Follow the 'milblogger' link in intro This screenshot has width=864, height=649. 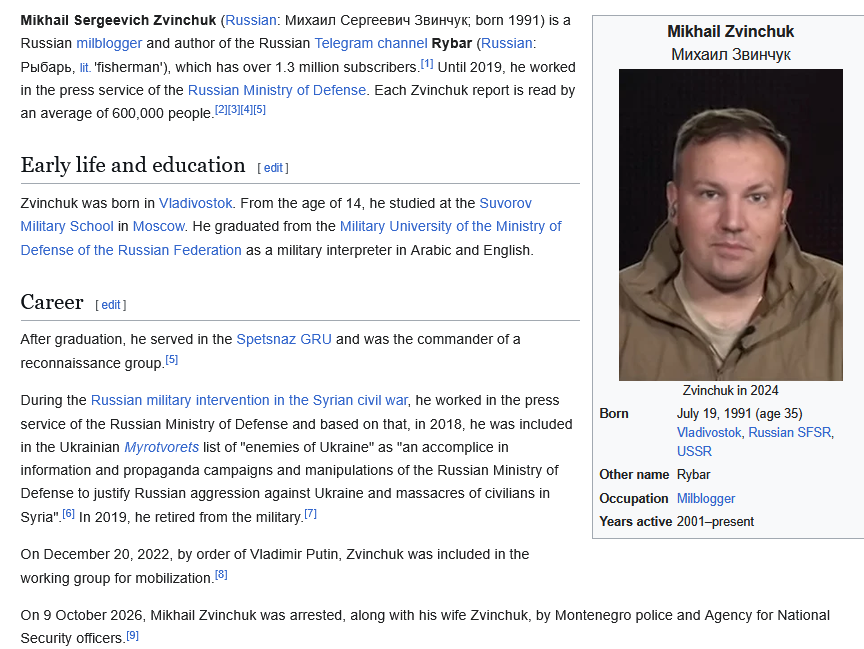coord(109,44)
